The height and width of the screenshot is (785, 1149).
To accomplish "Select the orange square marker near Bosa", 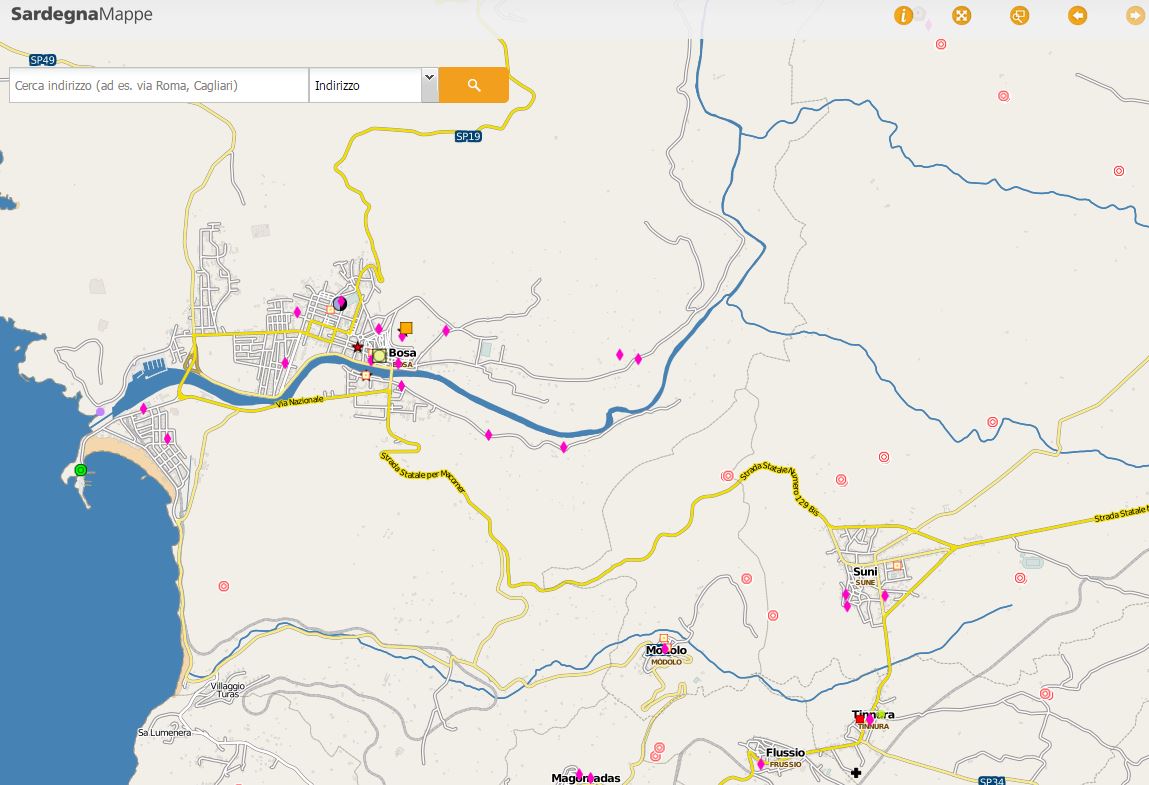I will click(406, 328).
